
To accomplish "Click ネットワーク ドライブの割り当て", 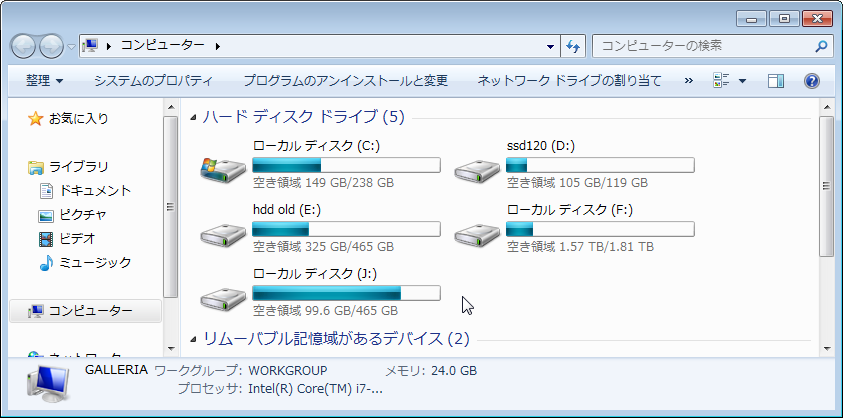I will [569, 81].
